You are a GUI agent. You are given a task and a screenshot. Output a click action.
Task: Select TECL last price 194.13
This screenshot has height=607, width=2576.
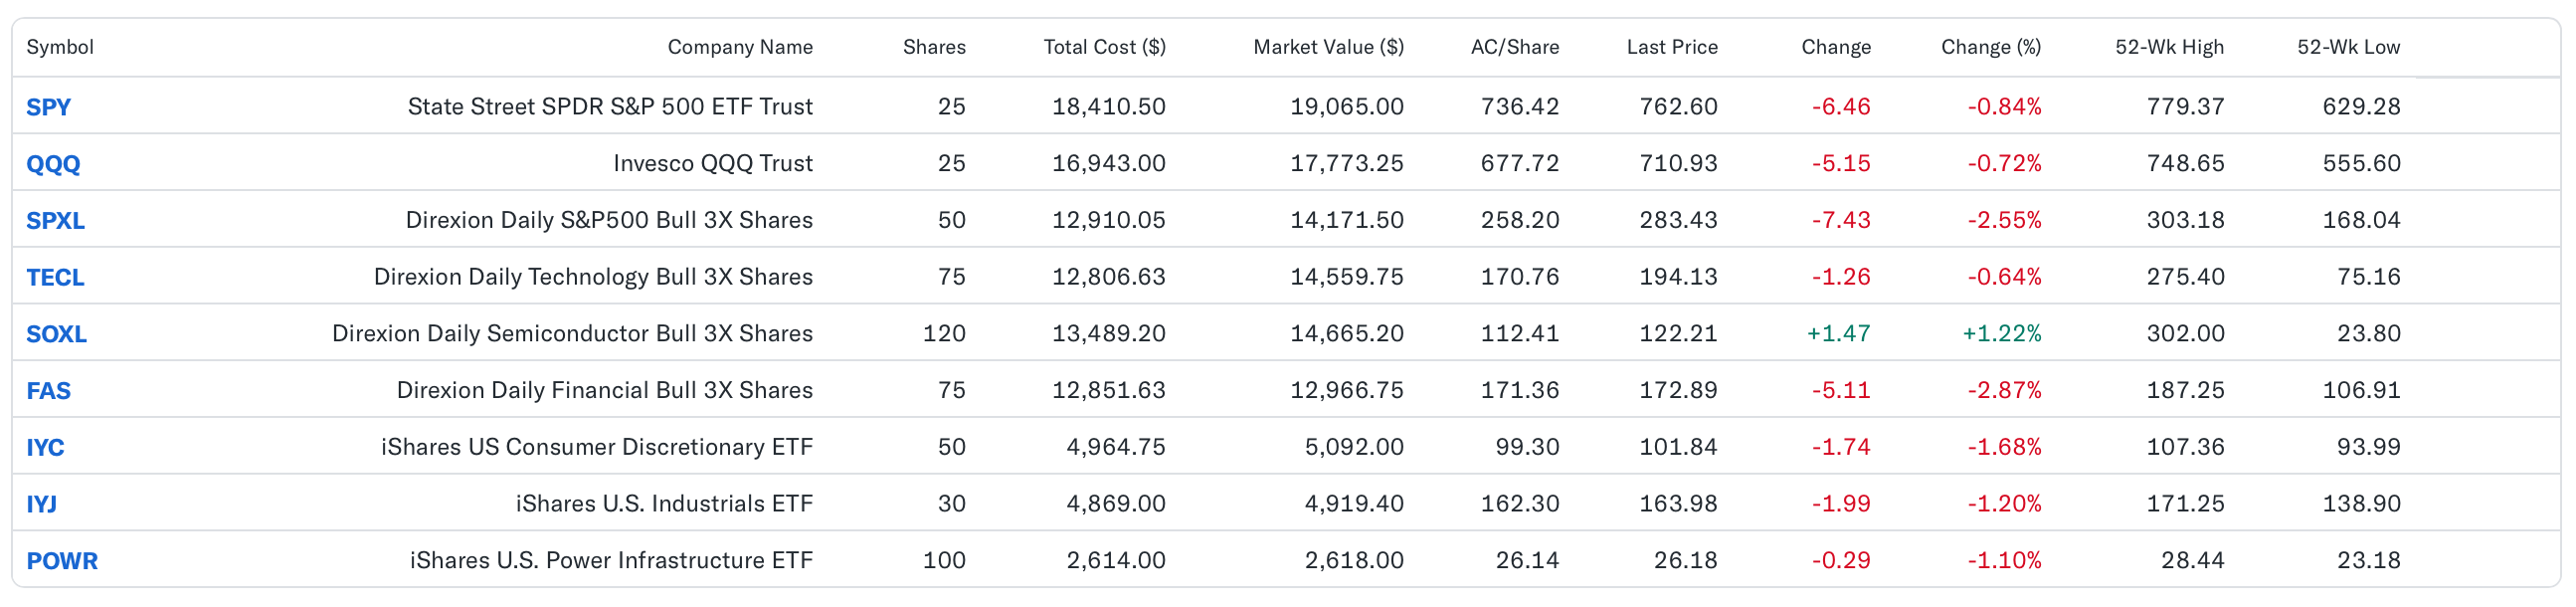pyautogui.click(x=1678, y=277)
